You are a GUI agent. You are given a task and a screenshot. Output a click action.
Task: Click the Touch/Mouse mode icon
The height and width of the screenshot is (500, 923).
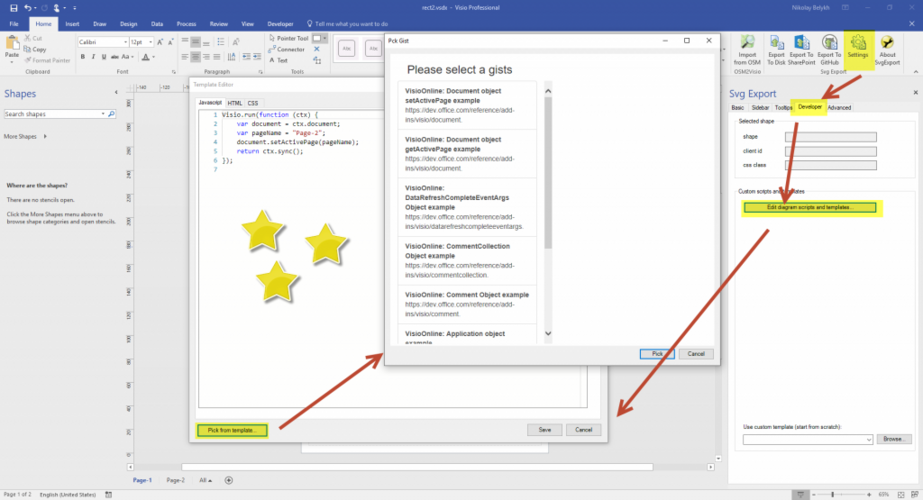57,8
